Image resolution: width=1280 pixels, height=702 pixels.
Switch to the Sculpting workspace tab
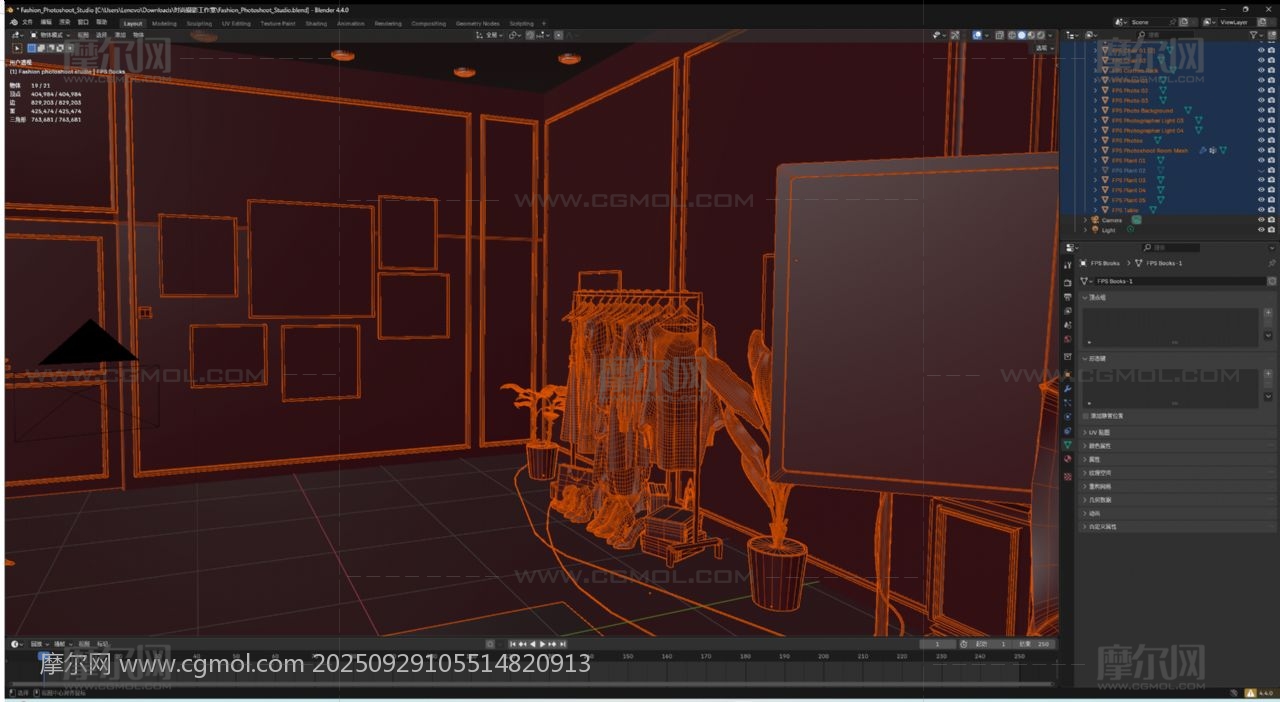[199, 23]
